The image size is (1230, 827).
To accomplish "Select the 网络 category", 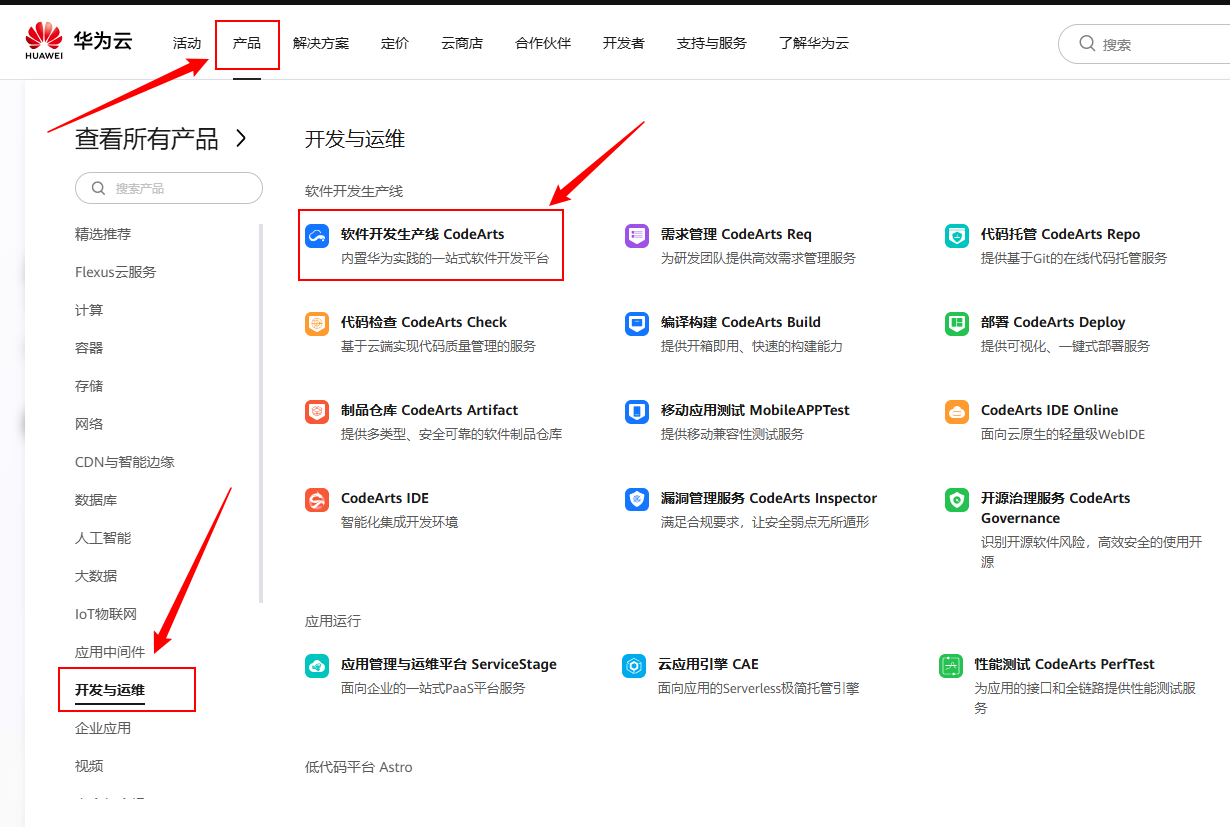I will point(89,424).
